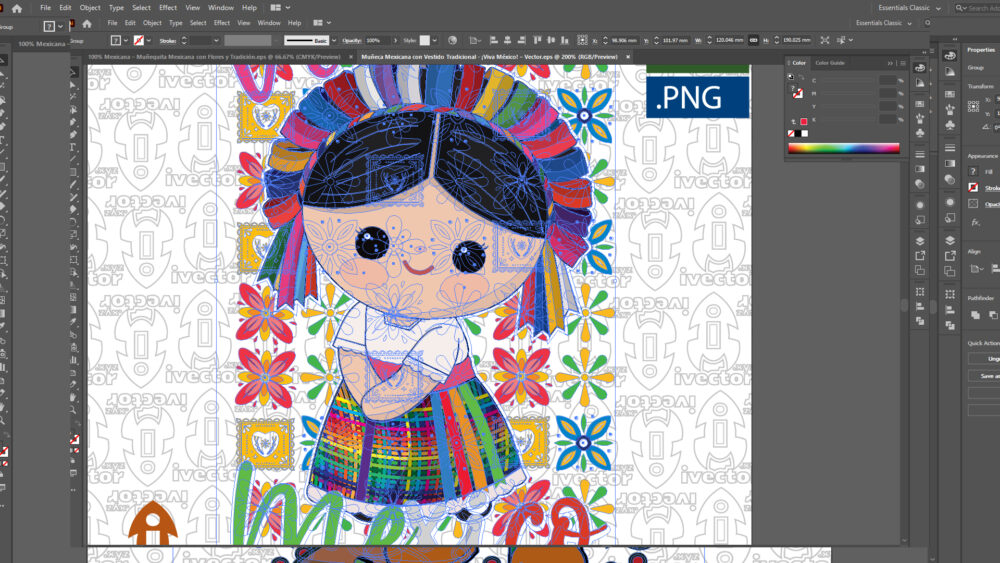Screen dimensions: 1000x563
Task: Open fill color dropdown in control bar
Action: point(125,40)
